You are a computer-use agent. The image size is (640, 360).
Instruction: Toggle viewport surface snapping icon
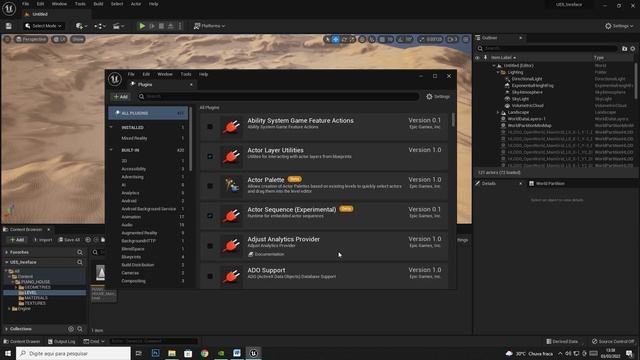pos(371,39)
